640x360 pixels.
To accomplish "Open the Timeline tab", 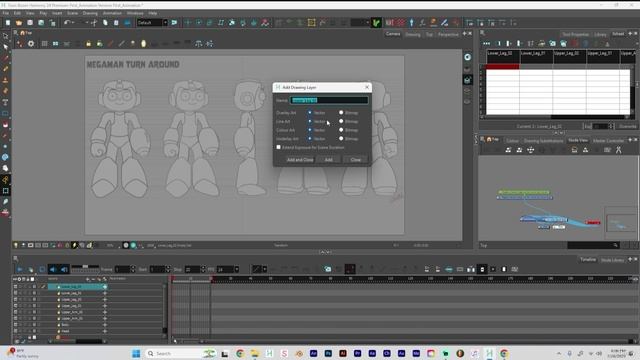I will [x=588, y=260].
